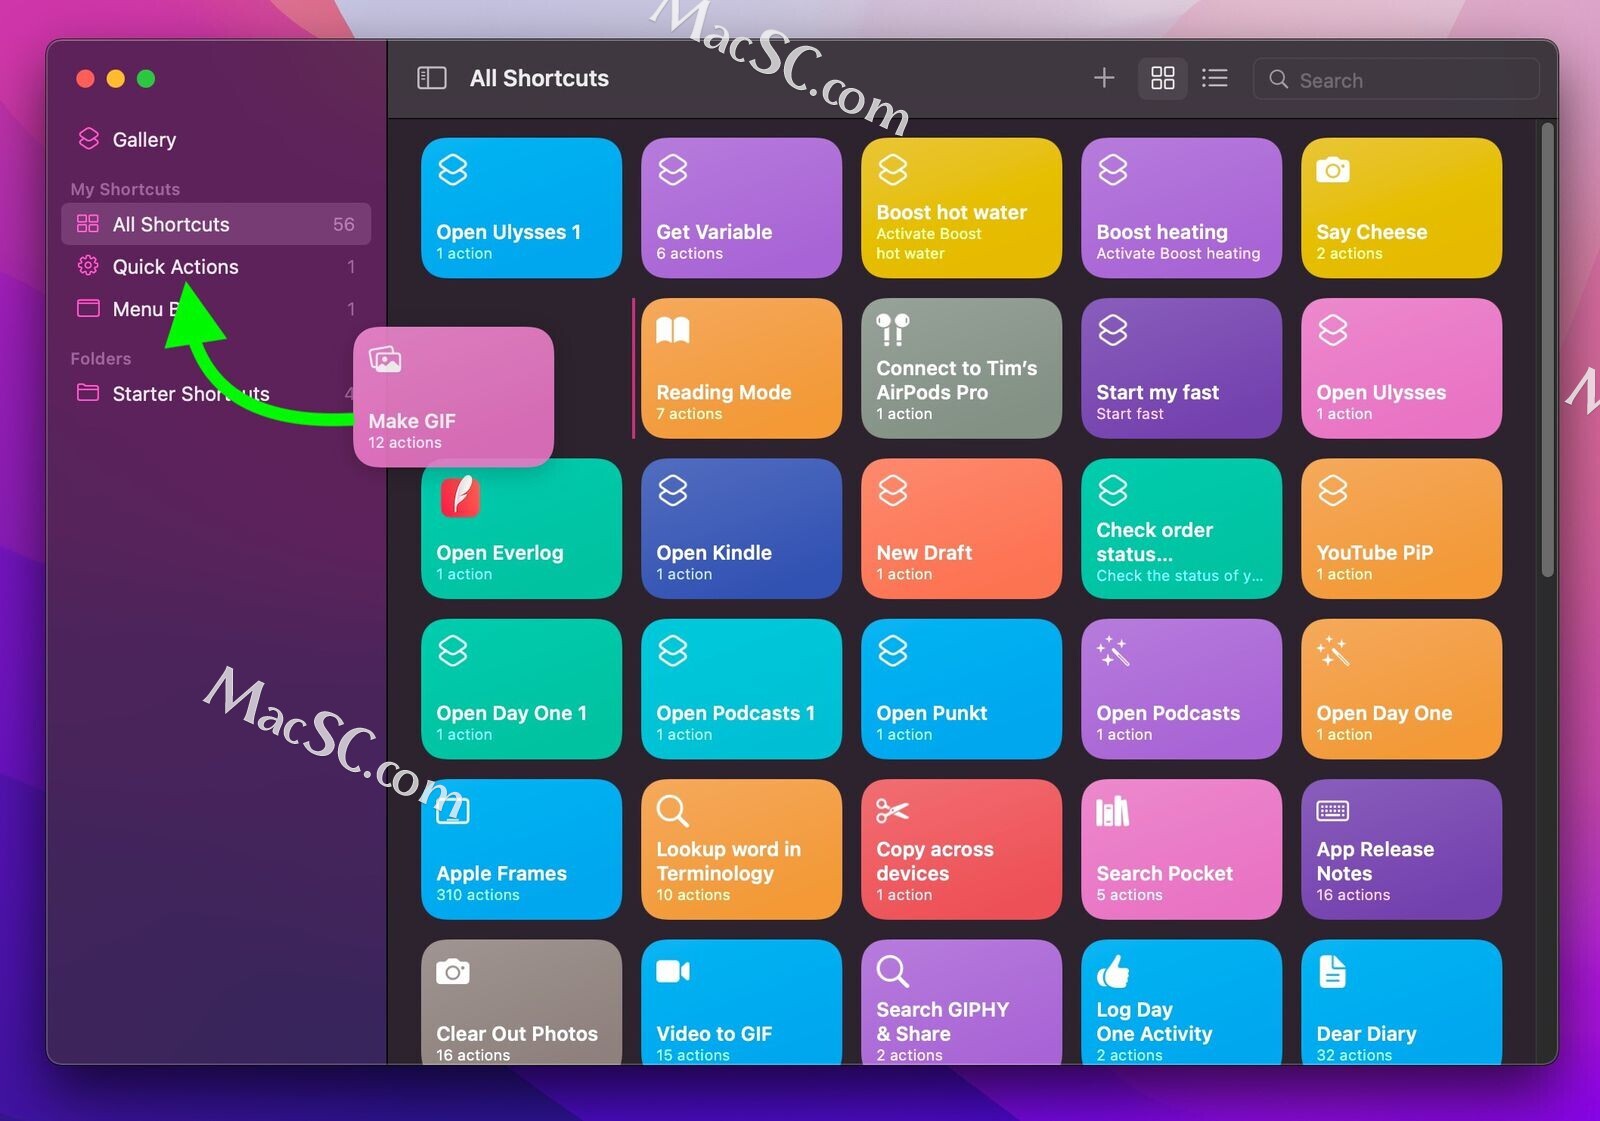
Task: Select the Open Day One 1 shortcut
Action: tap(521, 689)
